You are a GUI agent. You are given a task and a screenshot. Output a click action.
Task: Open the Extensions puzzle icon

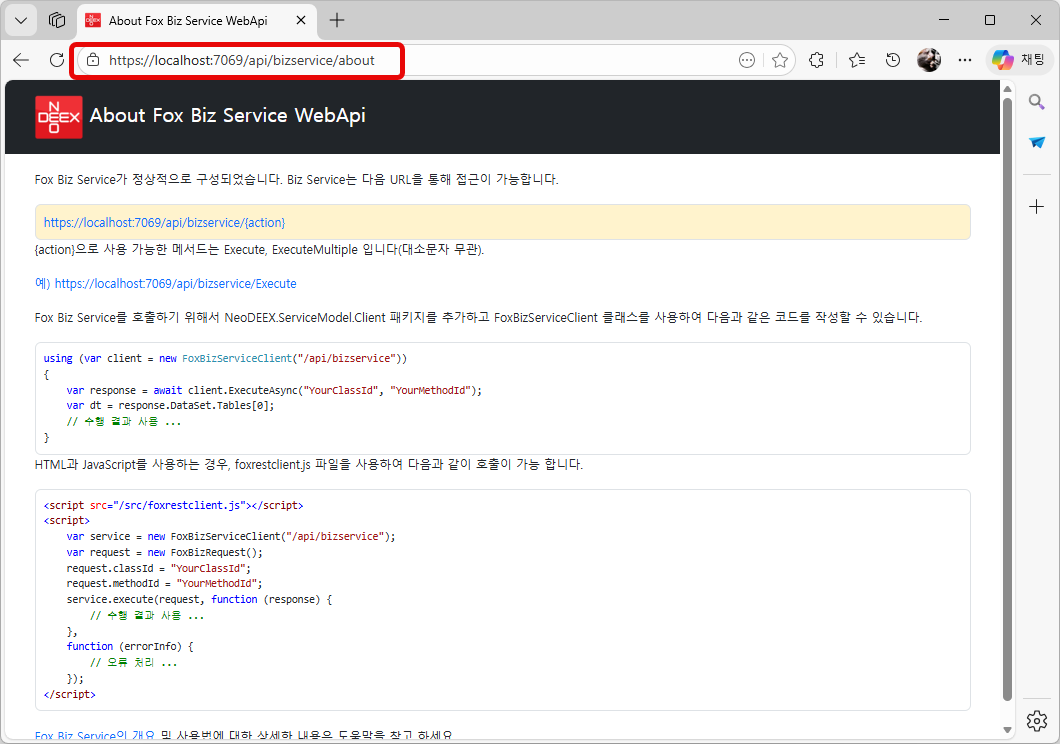pos(817,60)
